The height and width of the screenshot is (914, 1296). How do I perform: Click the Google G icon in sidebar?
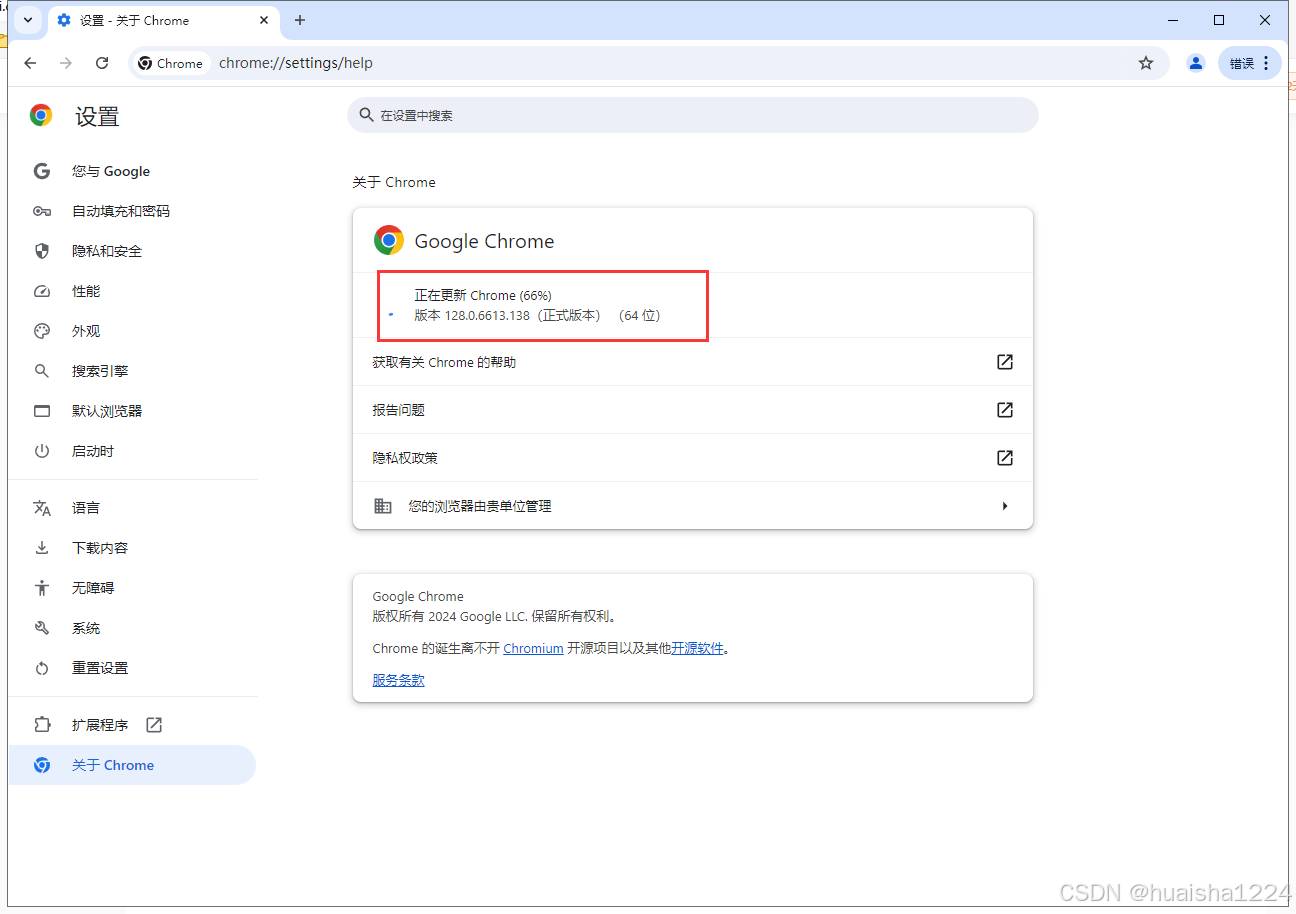click(x=42, y=171)
